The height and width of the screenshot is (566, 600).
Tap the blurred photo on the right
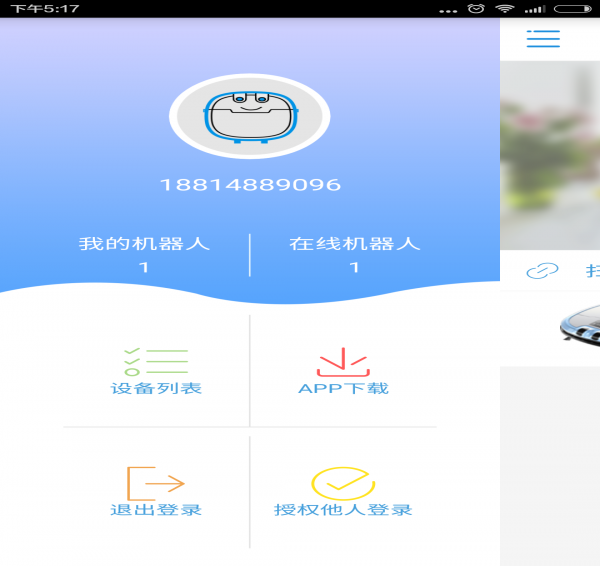click(550, 155)
